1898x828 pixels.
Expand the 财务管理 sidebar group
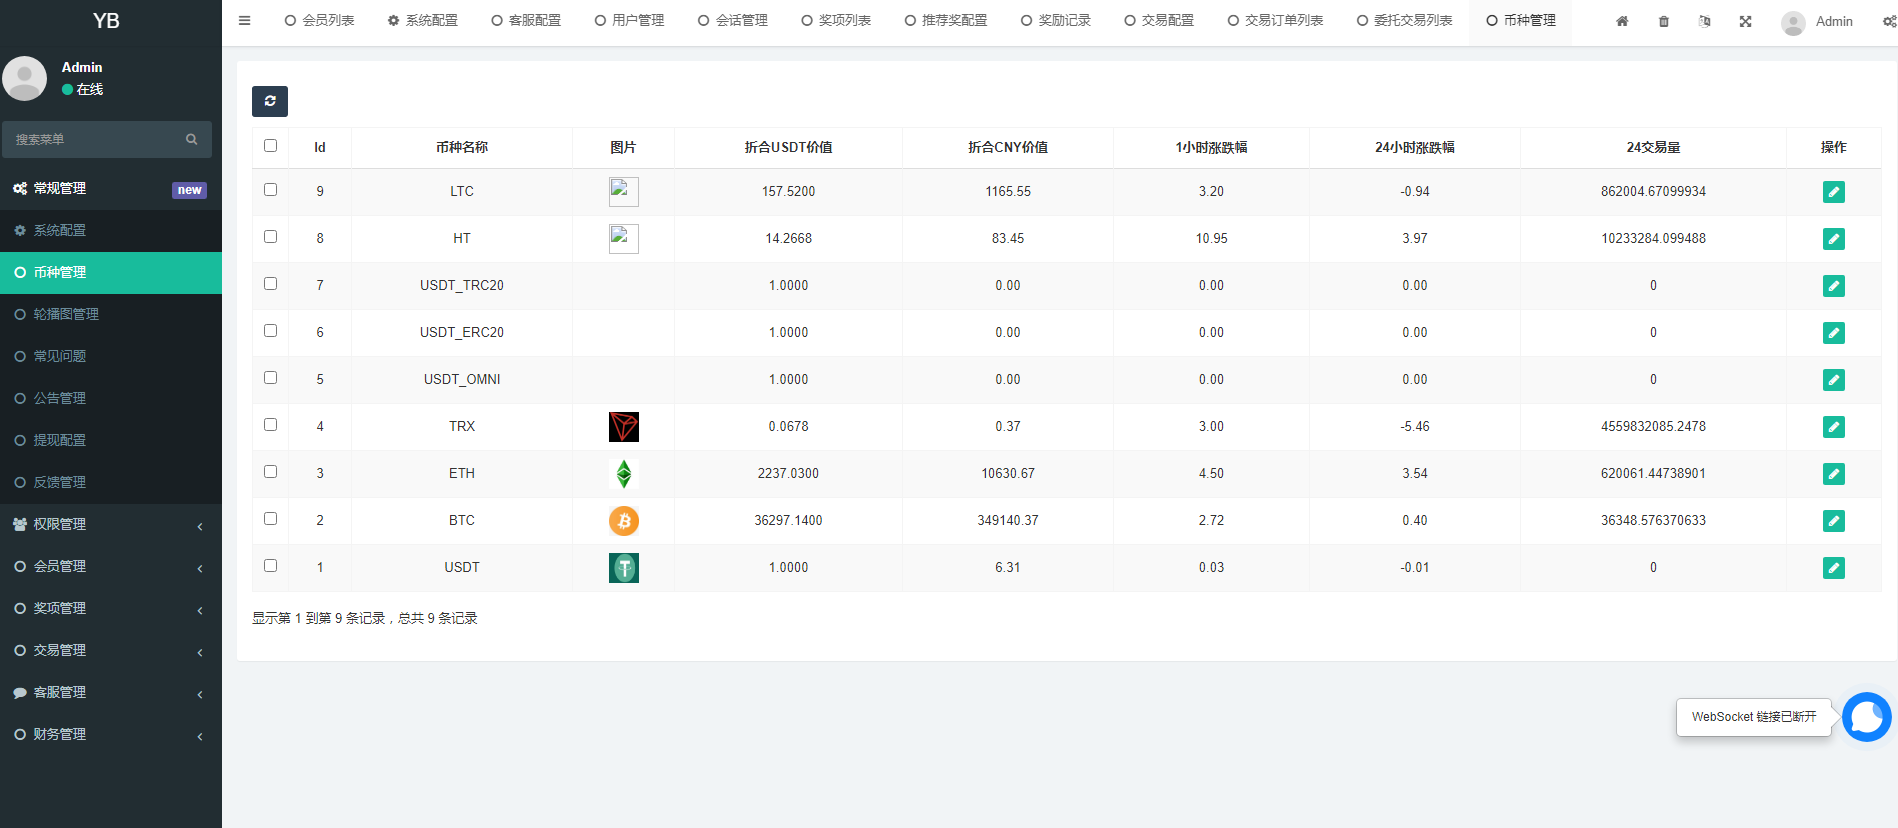pyautogui.click(x=110, y=734)
